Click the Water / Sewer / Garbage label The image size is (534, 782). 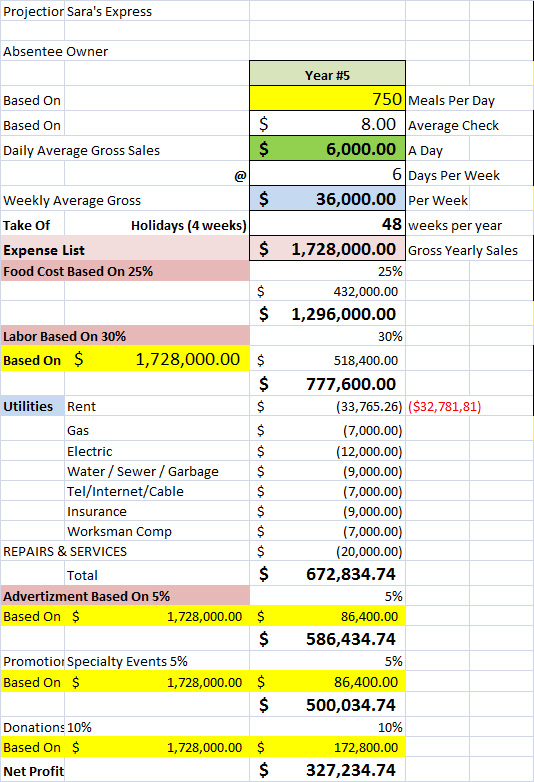143,471
